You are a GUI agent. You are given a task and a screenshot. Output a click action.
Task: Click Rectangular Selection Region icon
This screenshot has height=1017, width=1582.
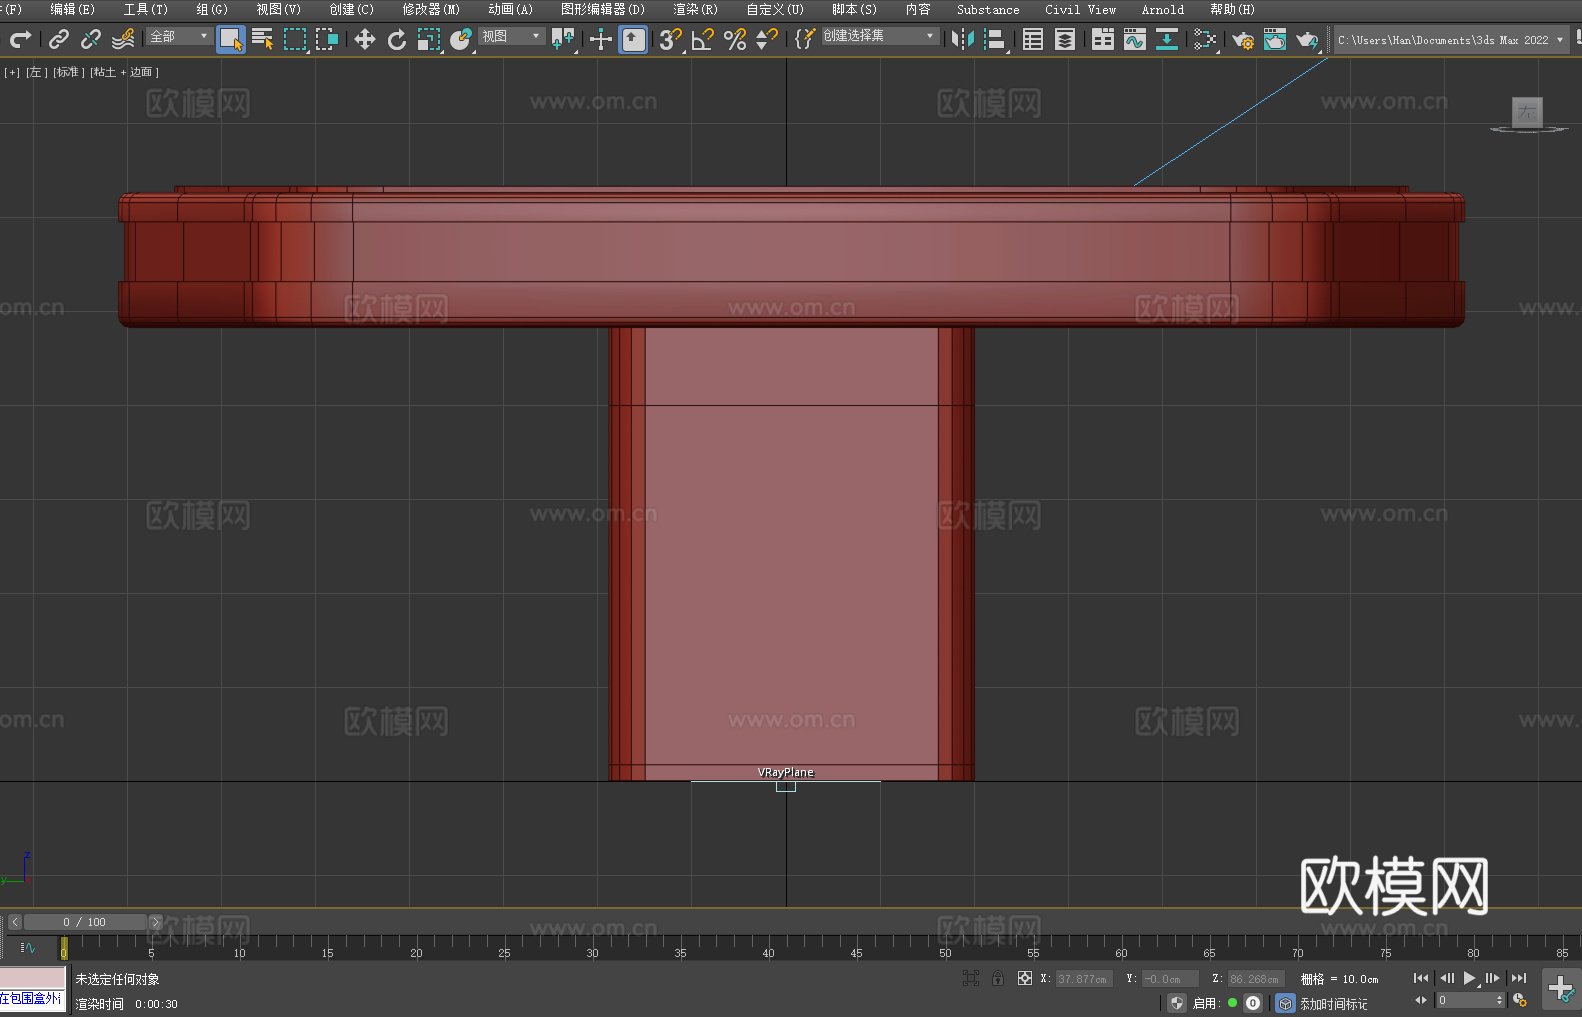click(x=295, y=39)
